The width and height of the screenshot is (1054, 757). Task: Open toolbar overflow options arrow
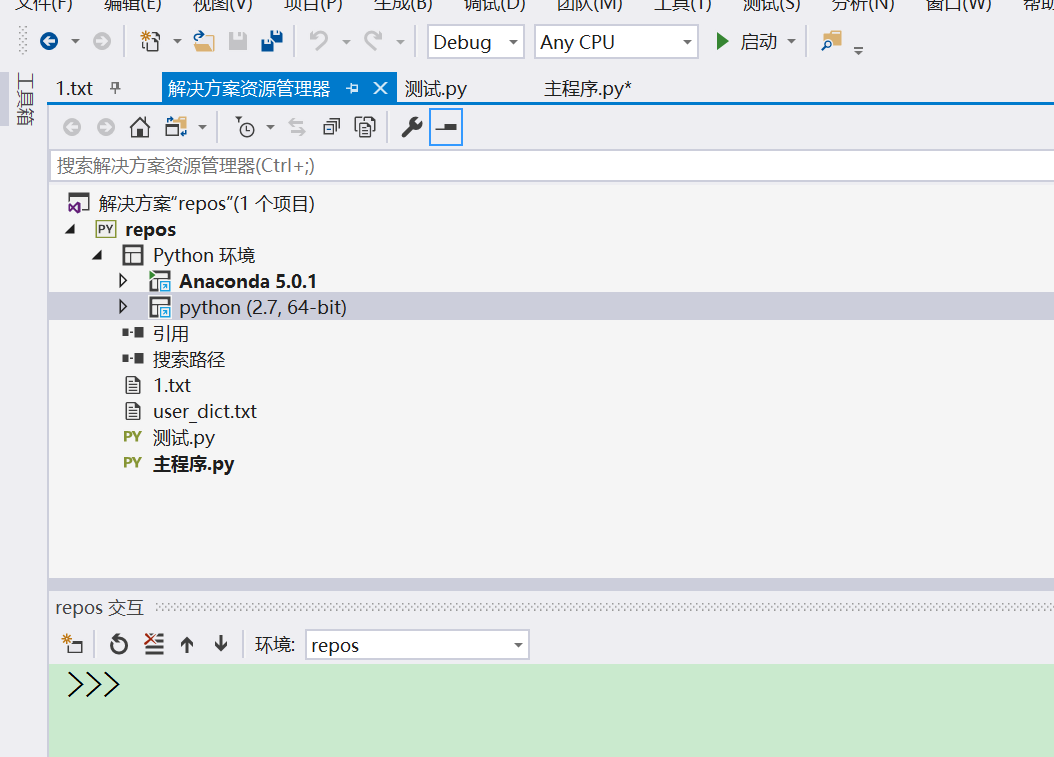point(858,50)
